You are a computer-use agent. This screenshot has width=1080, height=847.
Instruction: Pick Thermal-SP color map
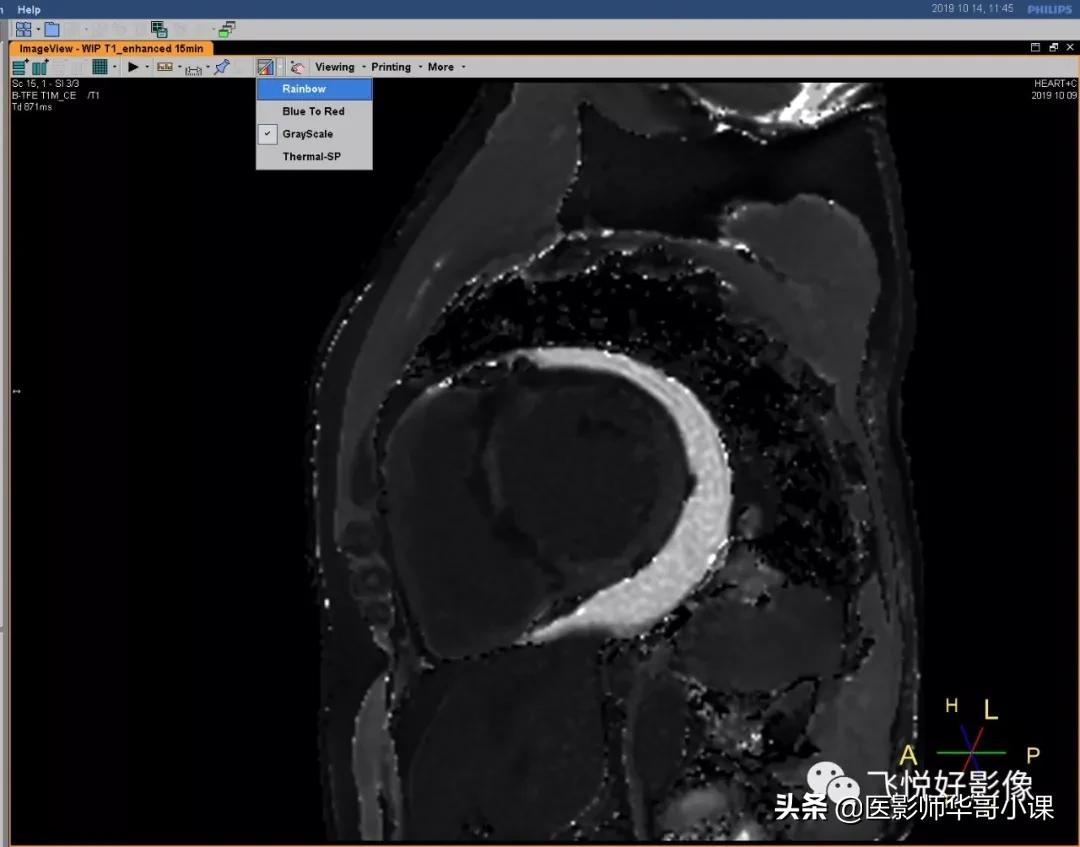point(311,156)
